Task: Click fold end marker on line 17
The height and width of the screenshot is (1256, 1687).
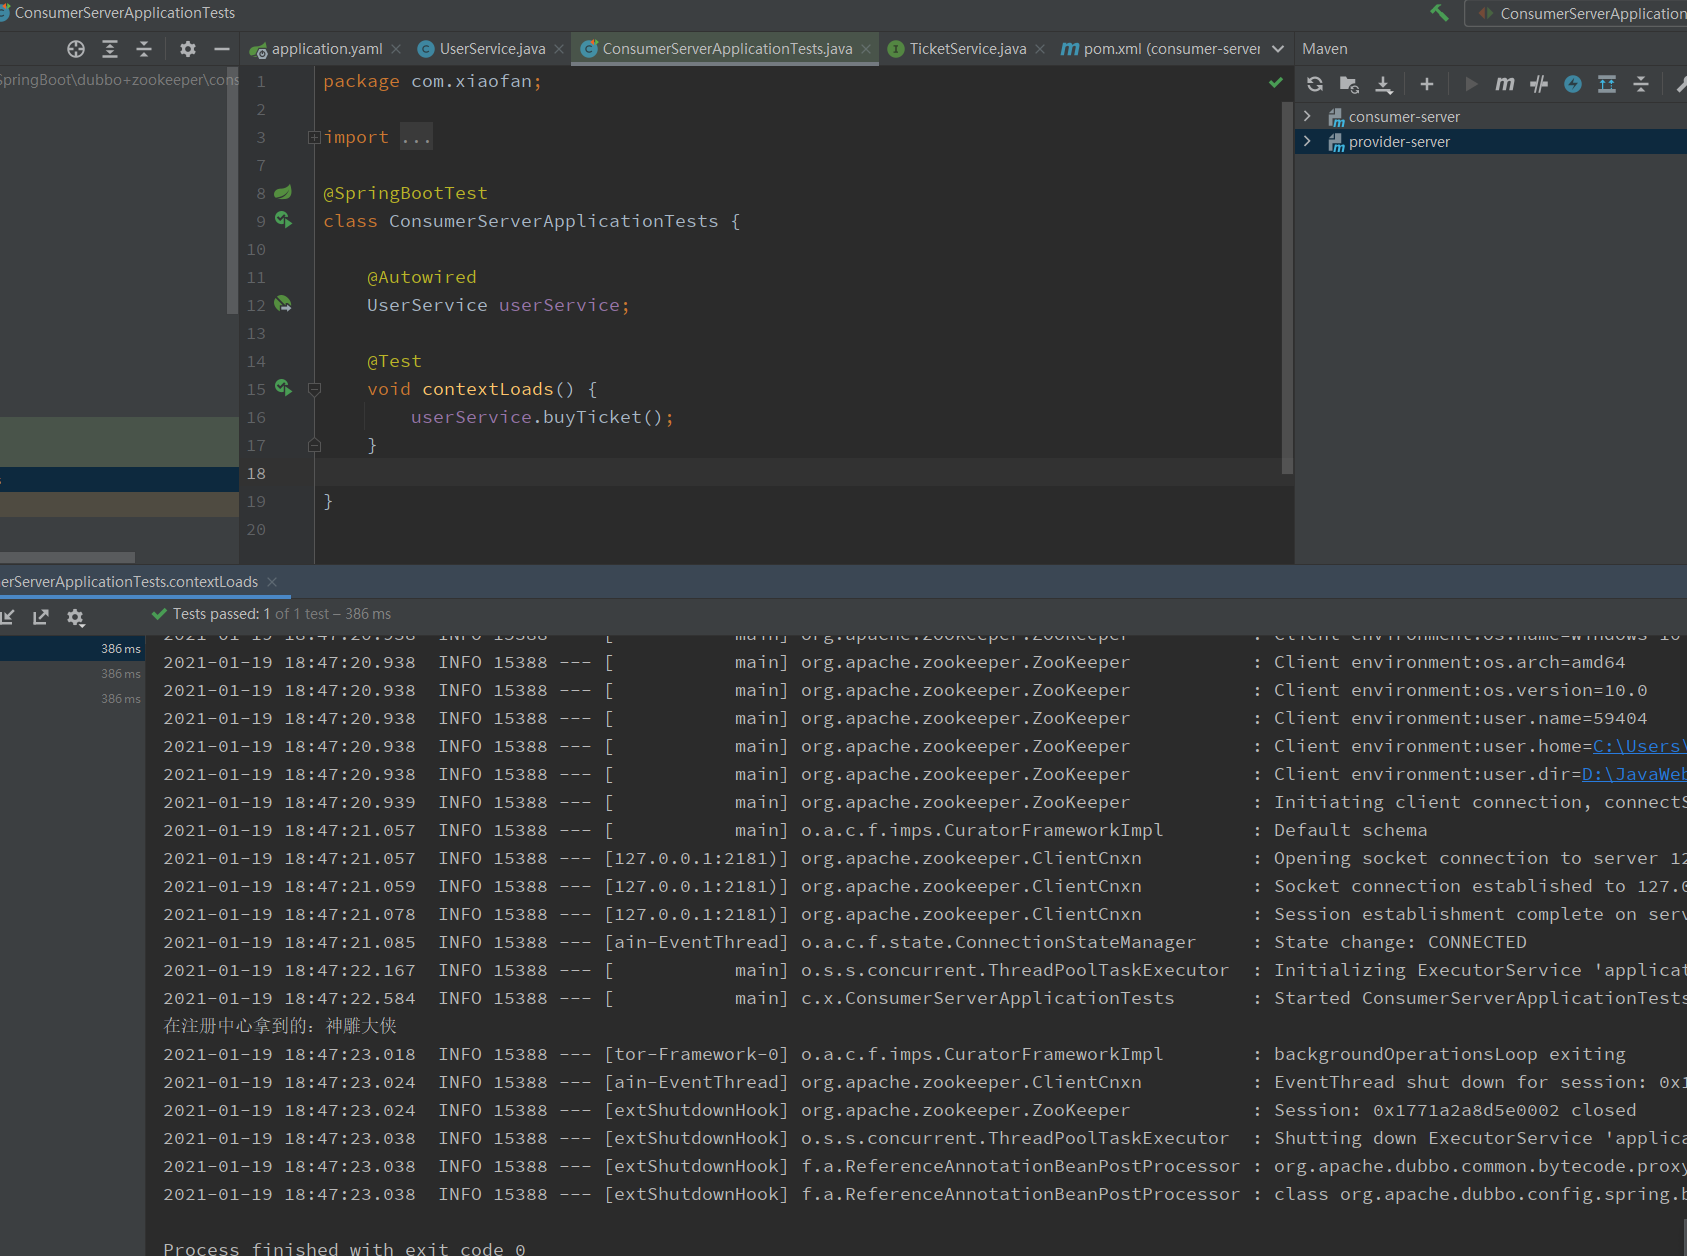Action: [x=314, y=445]
